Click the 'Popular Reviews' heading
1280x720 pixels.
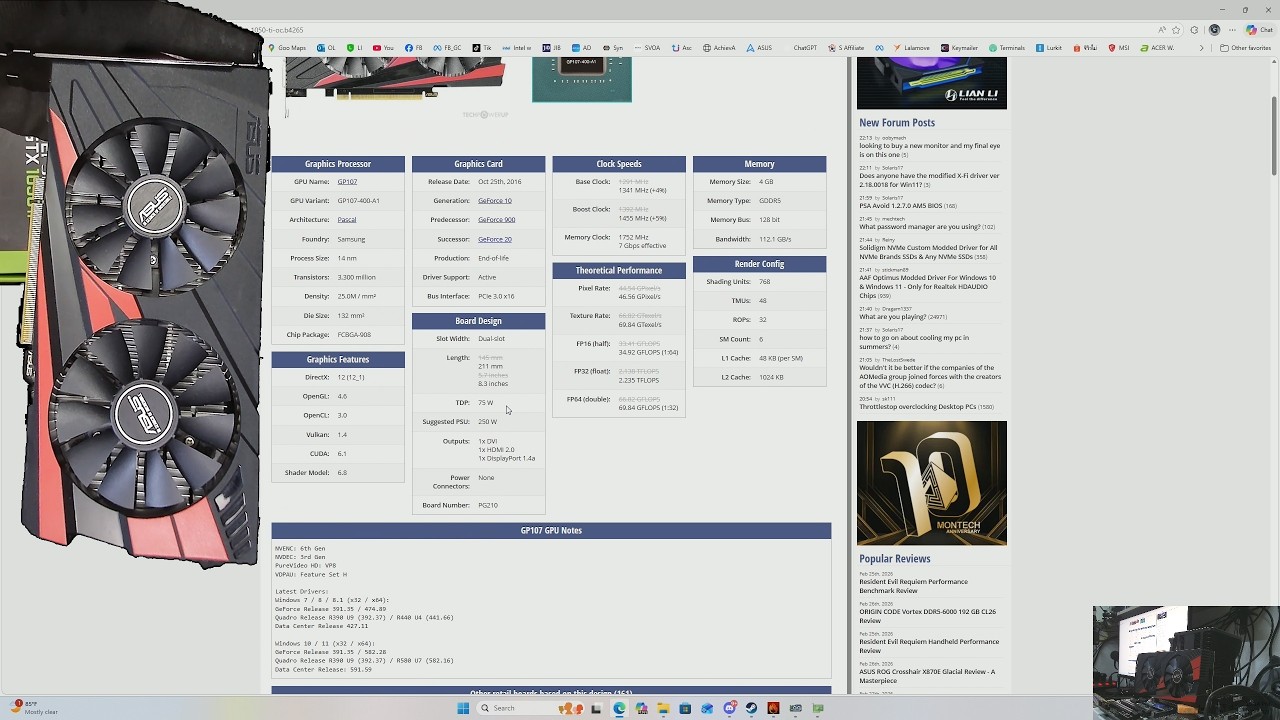894,559
